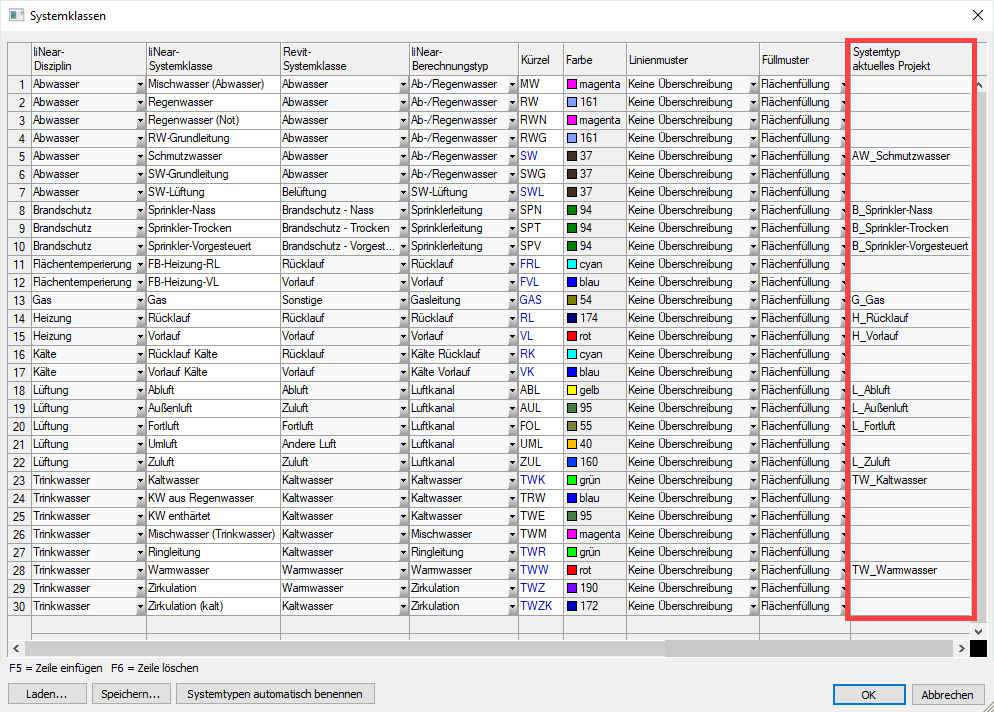Click scroll-right arrow of horizontal scrollbar

961,649
